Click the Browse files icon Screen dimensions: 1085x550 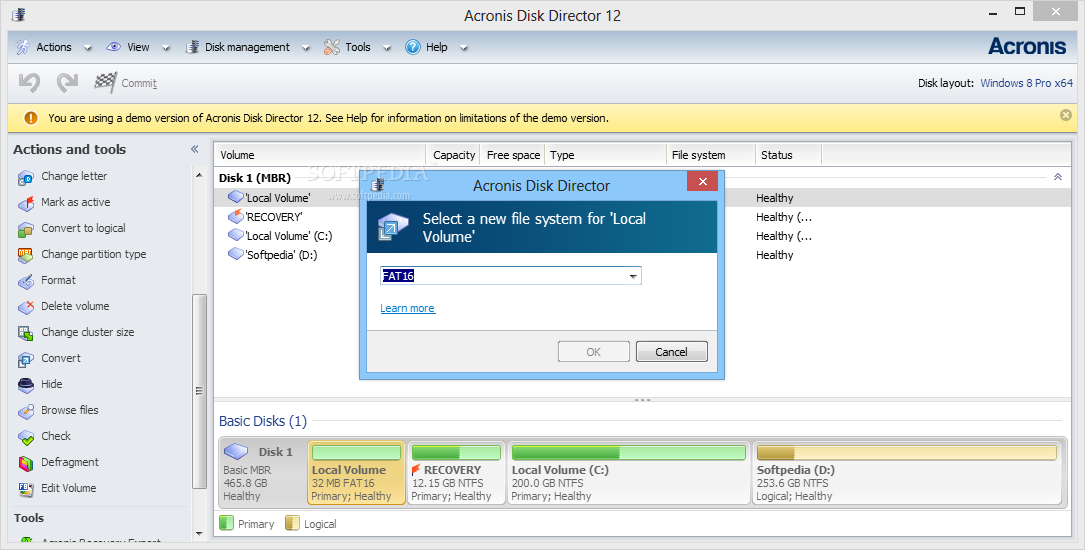26,411
